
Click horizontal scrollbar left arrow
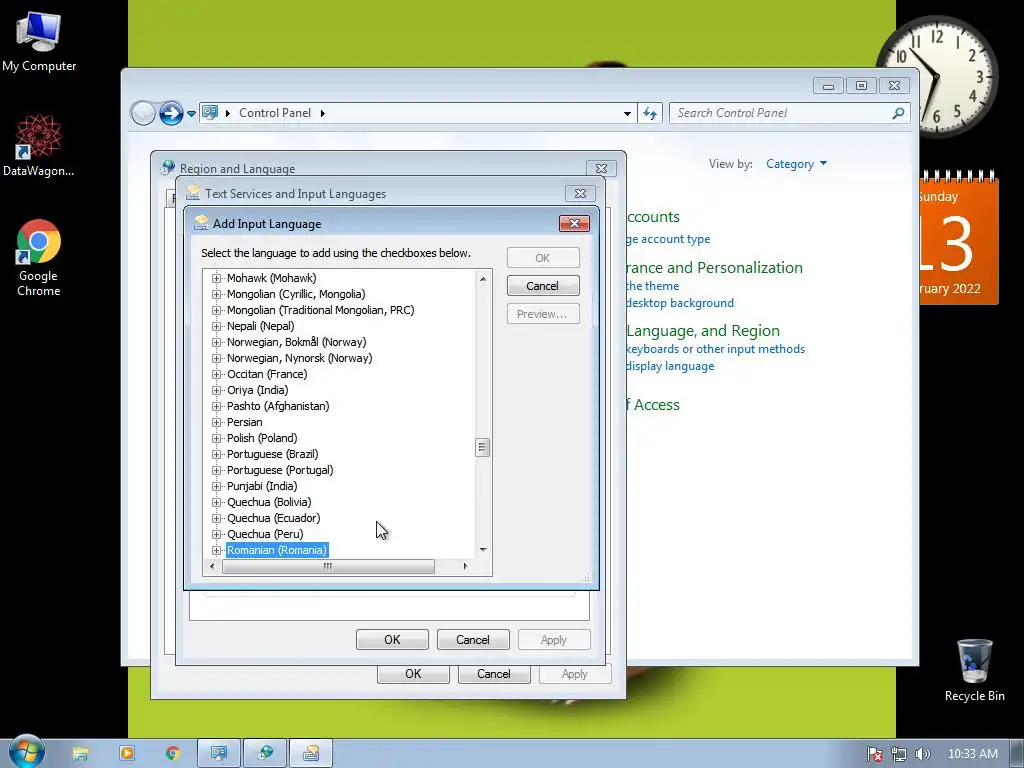(212, 566)
